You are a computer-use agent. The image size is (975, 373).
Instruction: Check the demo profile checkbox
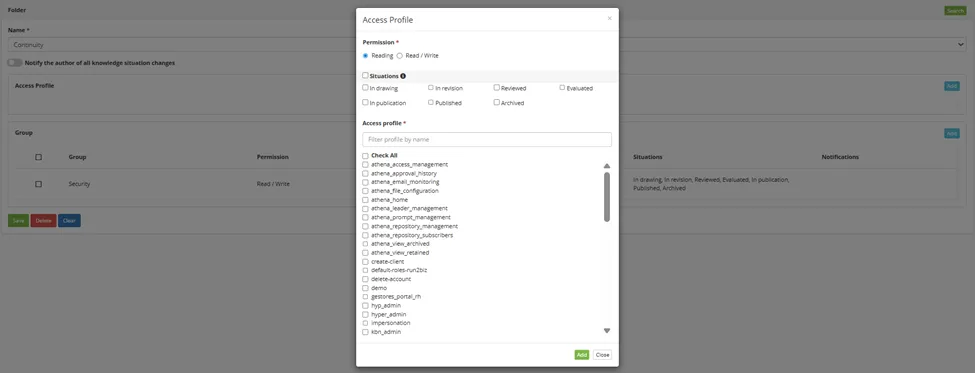point(366,288)
